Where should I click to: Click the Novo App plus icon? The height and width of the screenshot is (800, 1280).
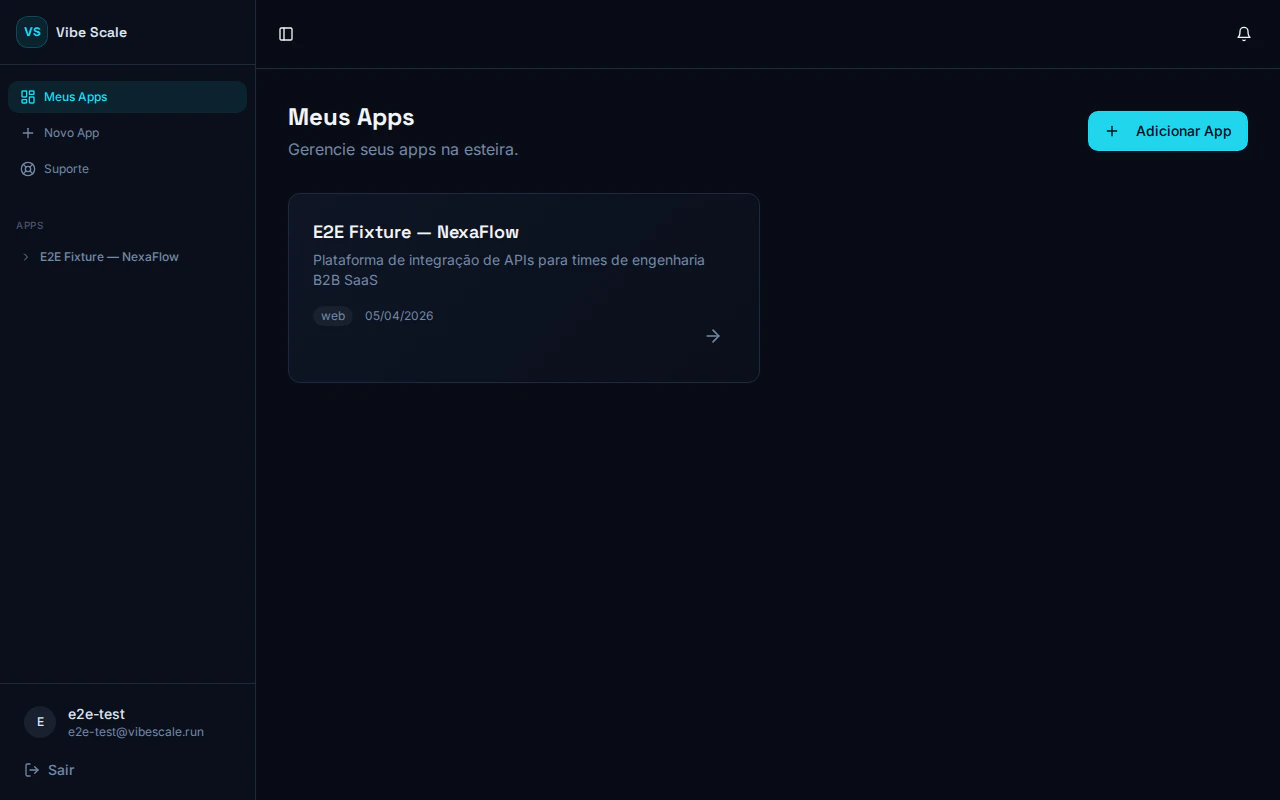pyautogui.click(x=27, y=132)
